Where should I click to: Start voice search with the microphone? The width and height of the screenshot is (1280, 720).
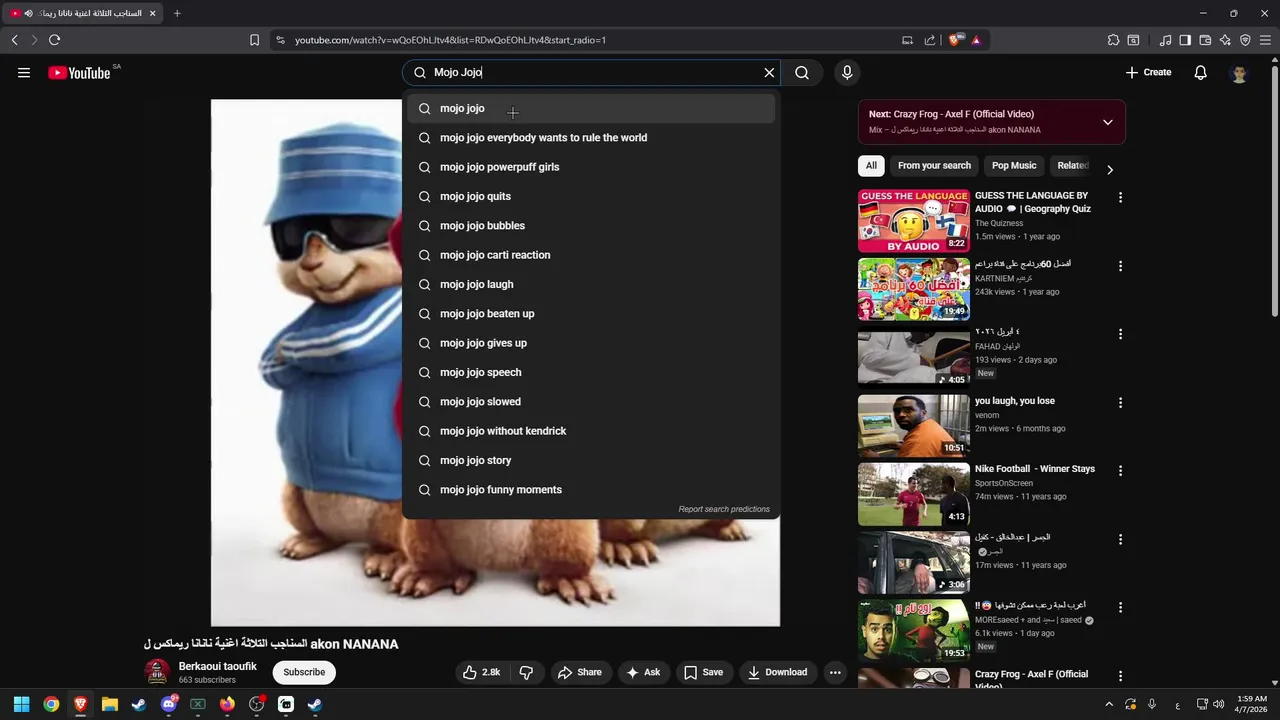pos(847,72)
